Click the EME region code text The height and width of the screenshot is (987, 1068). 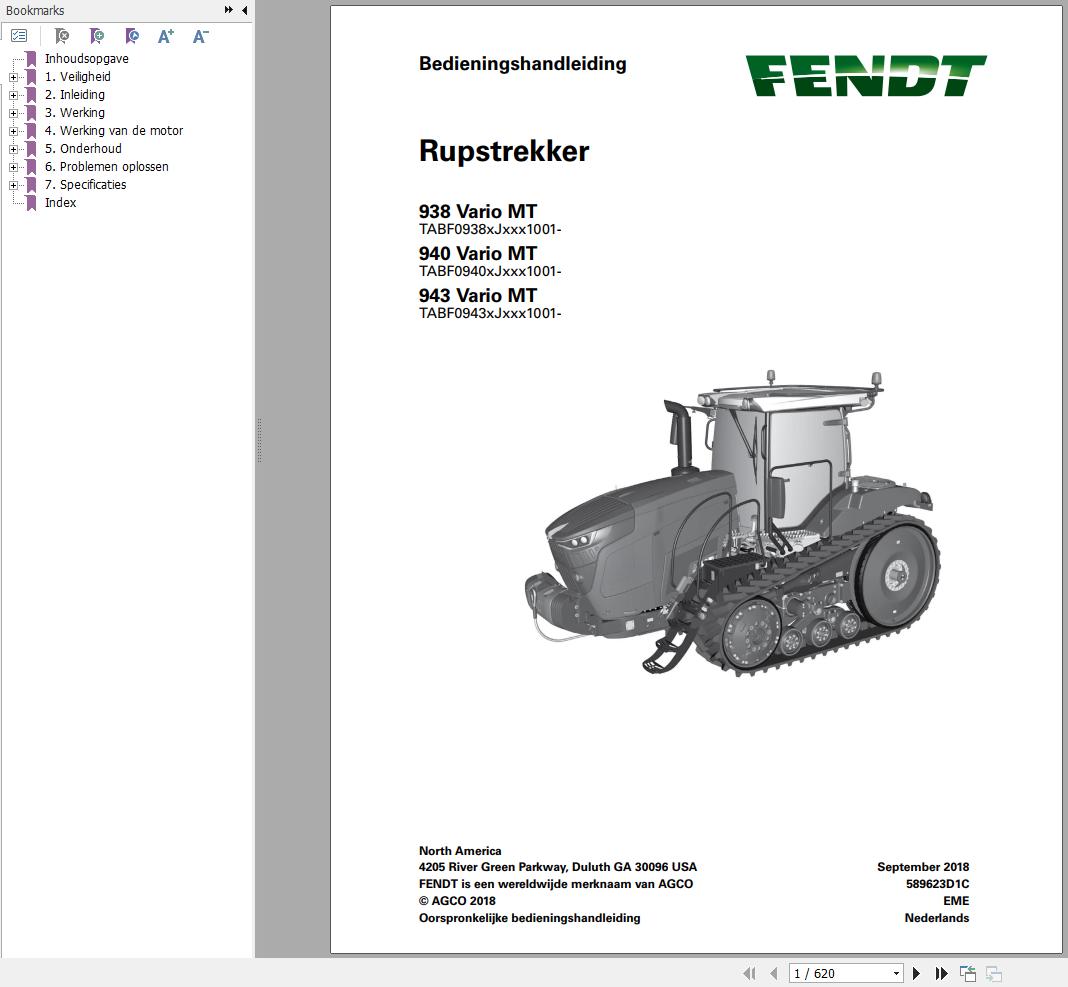956,900
